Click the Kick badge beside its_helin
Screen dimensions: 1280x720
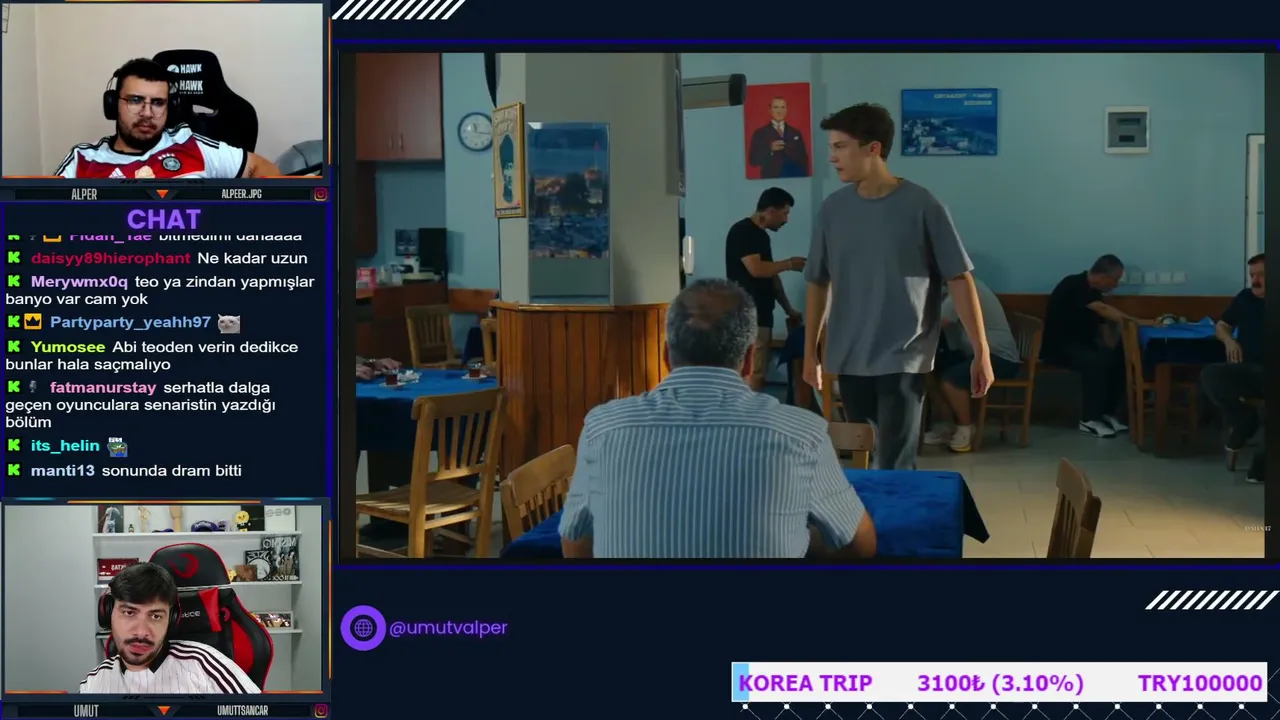coord(14,446)
